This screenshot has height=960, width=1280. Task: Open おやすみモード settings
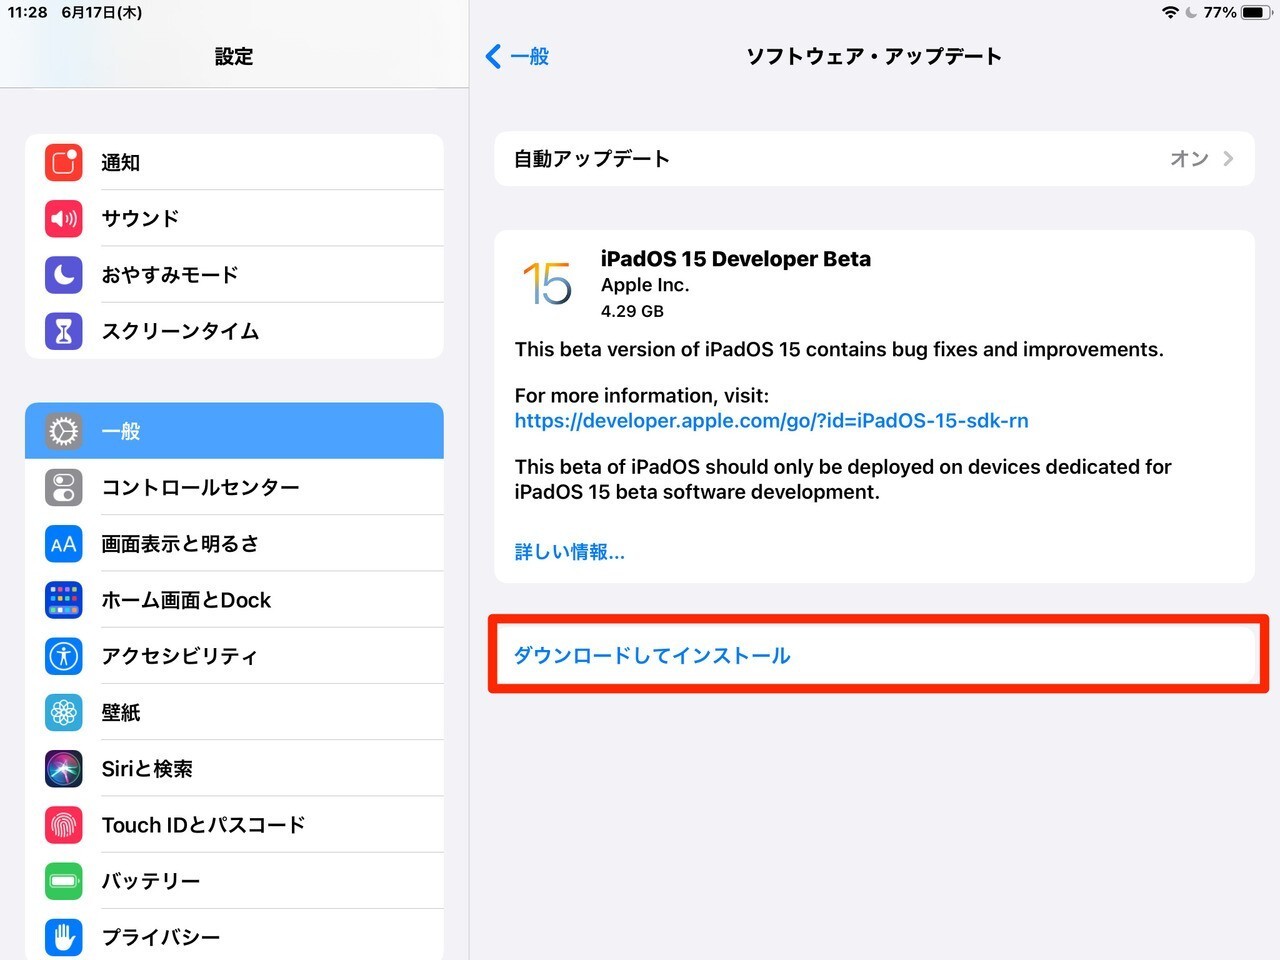234,274
